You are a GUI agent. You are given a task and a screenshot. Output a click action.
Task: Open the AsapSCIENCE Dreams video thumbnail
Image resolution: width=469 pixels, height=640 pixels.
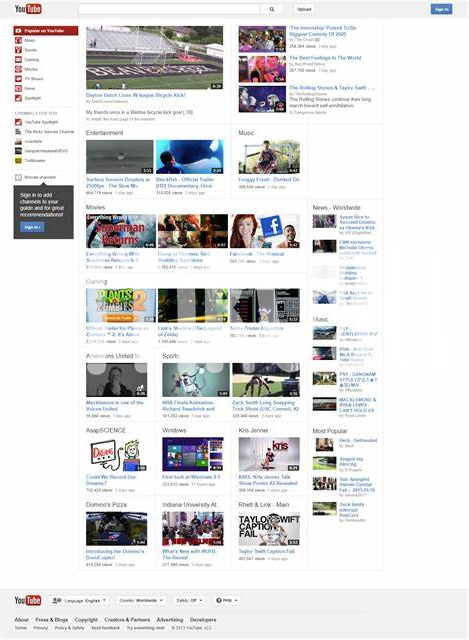point(116,454)
